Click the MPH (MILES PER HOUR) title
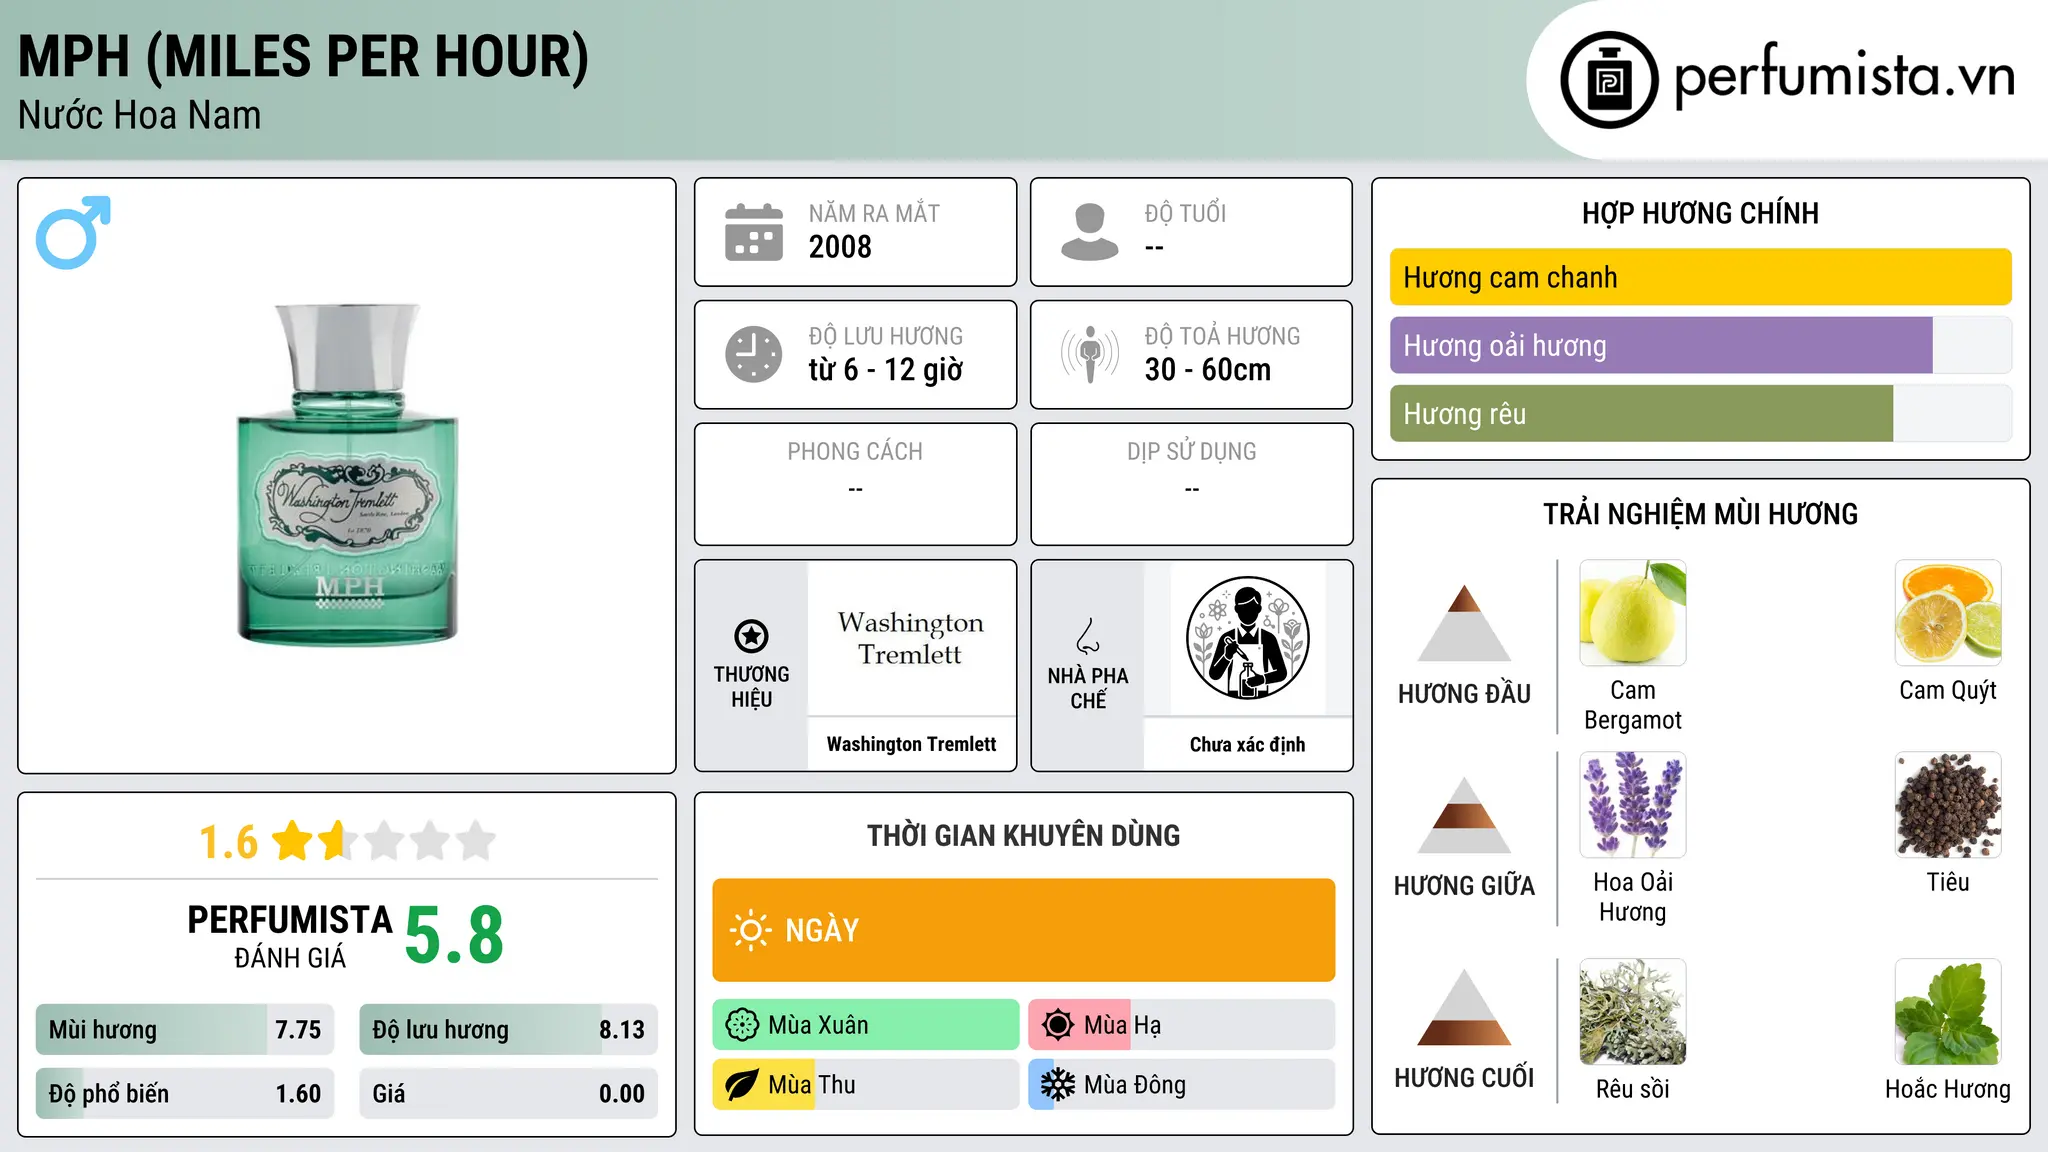The height and width of the screenshot is (1152, 2048). pos(304,57)
